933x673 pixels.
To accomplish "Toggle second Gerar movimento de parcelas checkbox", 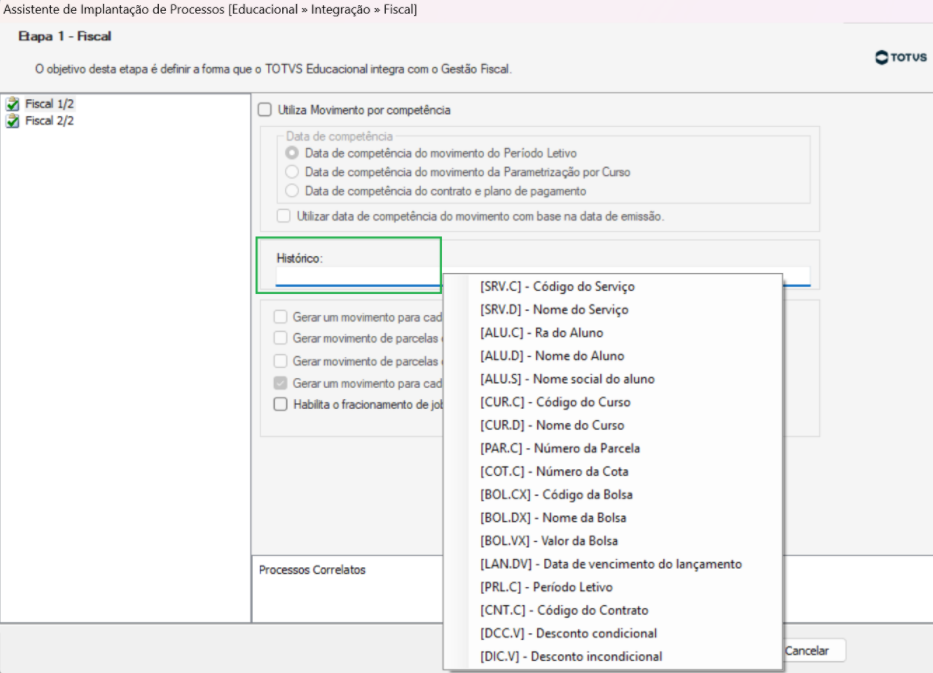I will point(280,361).
